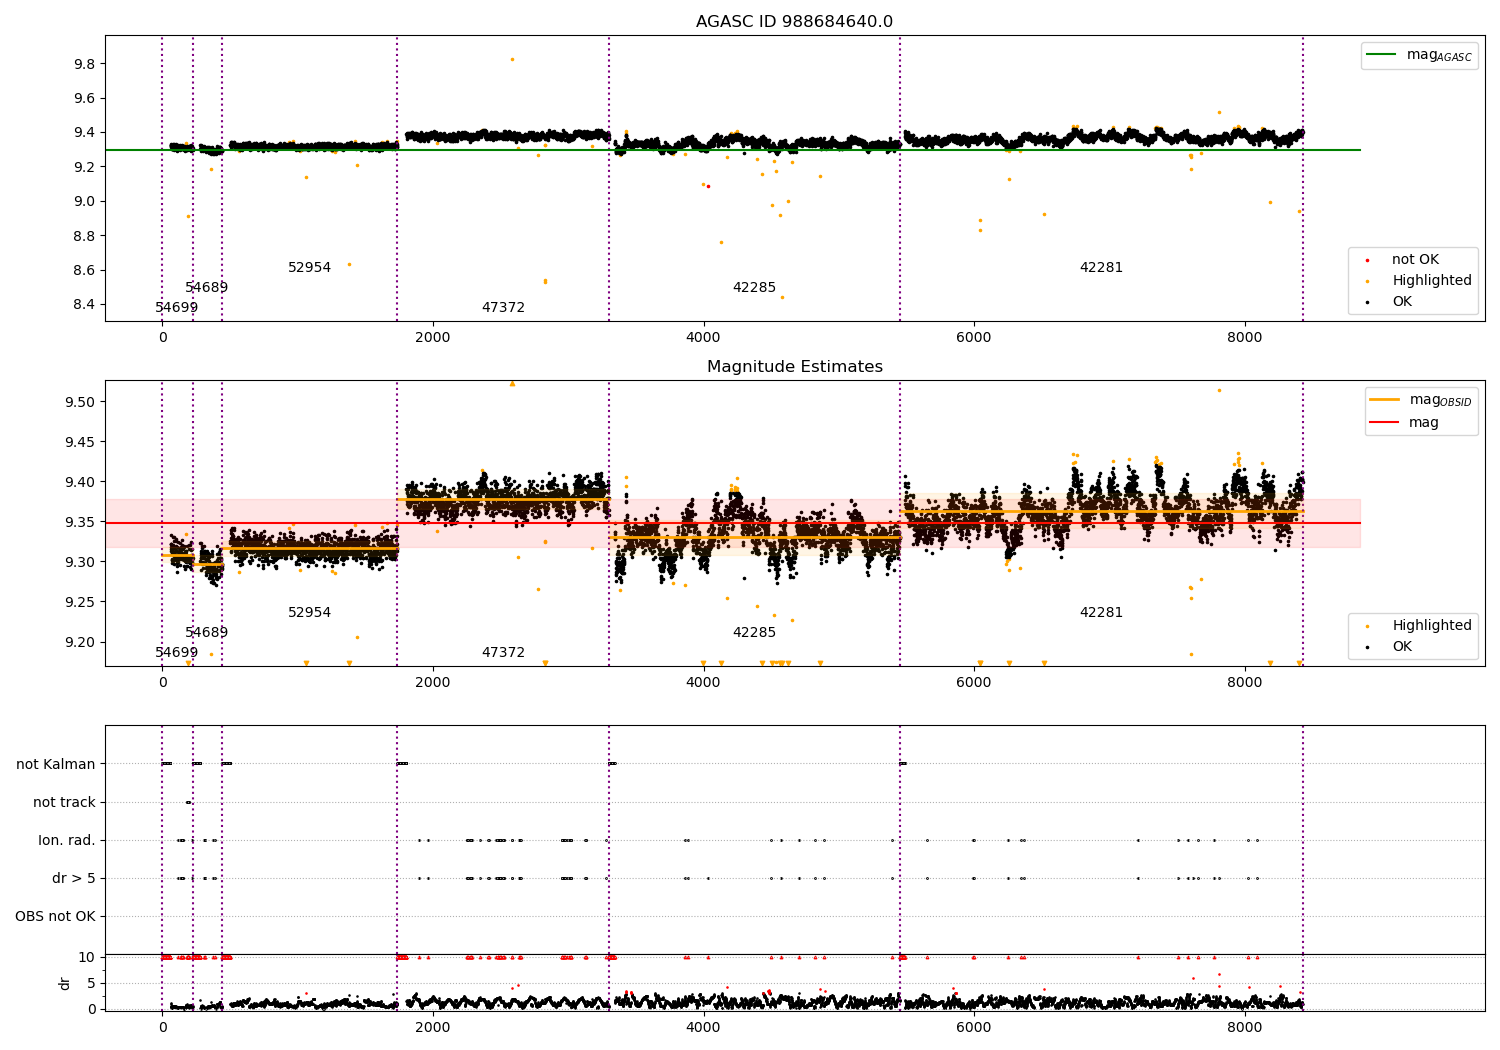The image size is (1500, 1050).
Task: Click the y-axis tick label 8.6
Action: (x=84, y=271)
